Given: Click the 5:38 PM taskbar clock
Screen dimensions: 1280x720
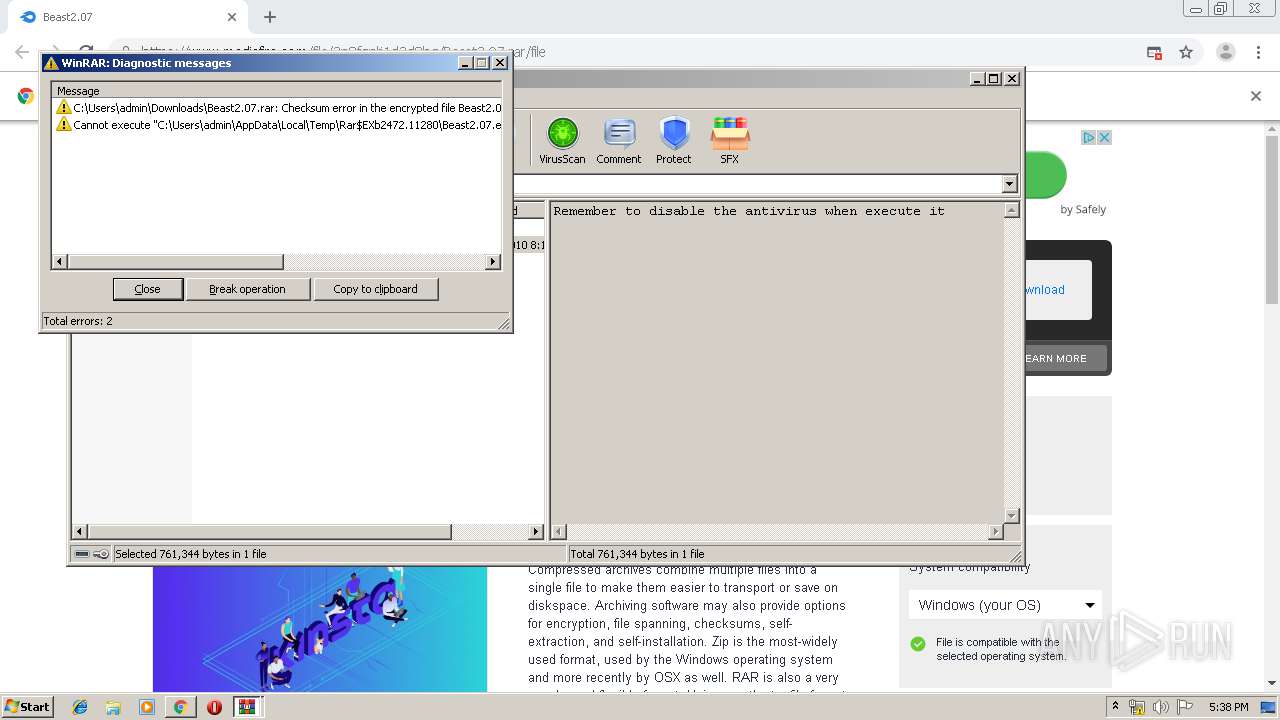Looking at the screenshot, I should 1228,707.
